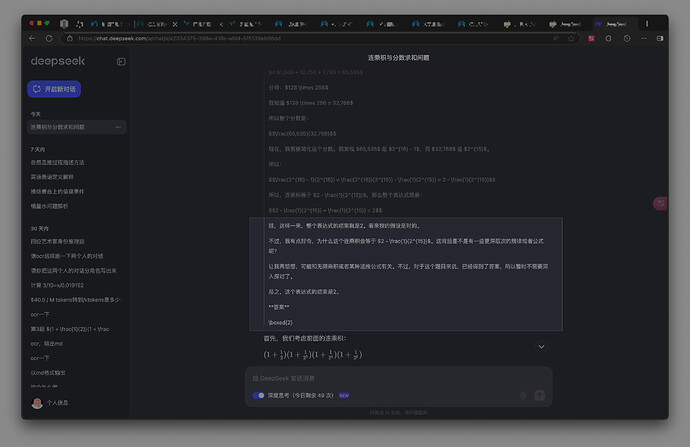Screen dimensions: 690x447
Task: Collapse the DeepSeek sidebar panel icon
Action: point(121,62)
